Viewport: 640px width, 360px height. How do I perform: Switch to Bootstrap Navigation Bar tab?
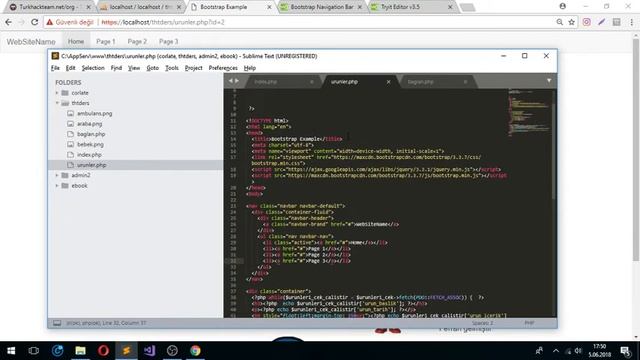click(x=322, y=7)
